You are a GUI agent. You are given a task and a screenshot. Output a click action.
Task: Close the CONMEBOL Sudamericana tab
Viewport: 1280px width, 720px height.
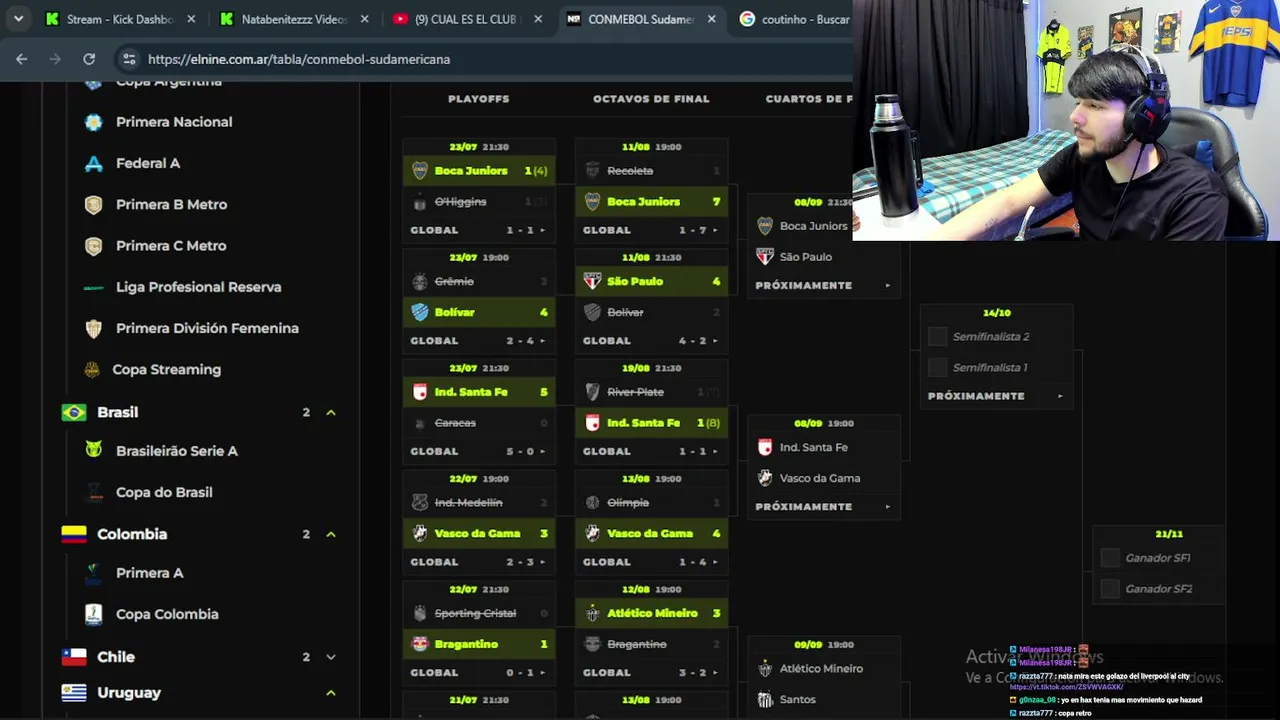[x=711, y=19]
